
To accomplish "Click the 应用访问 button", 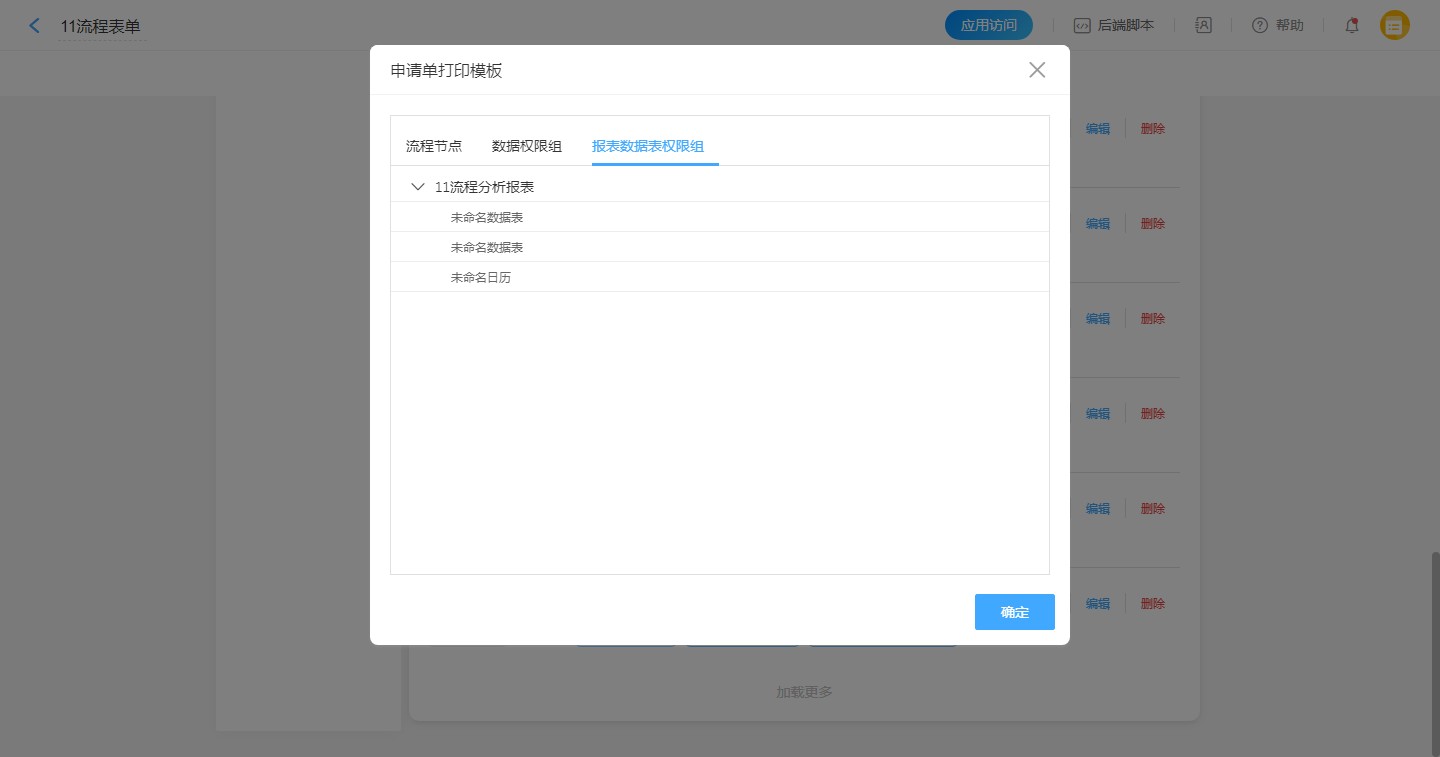I will point(988,26).
